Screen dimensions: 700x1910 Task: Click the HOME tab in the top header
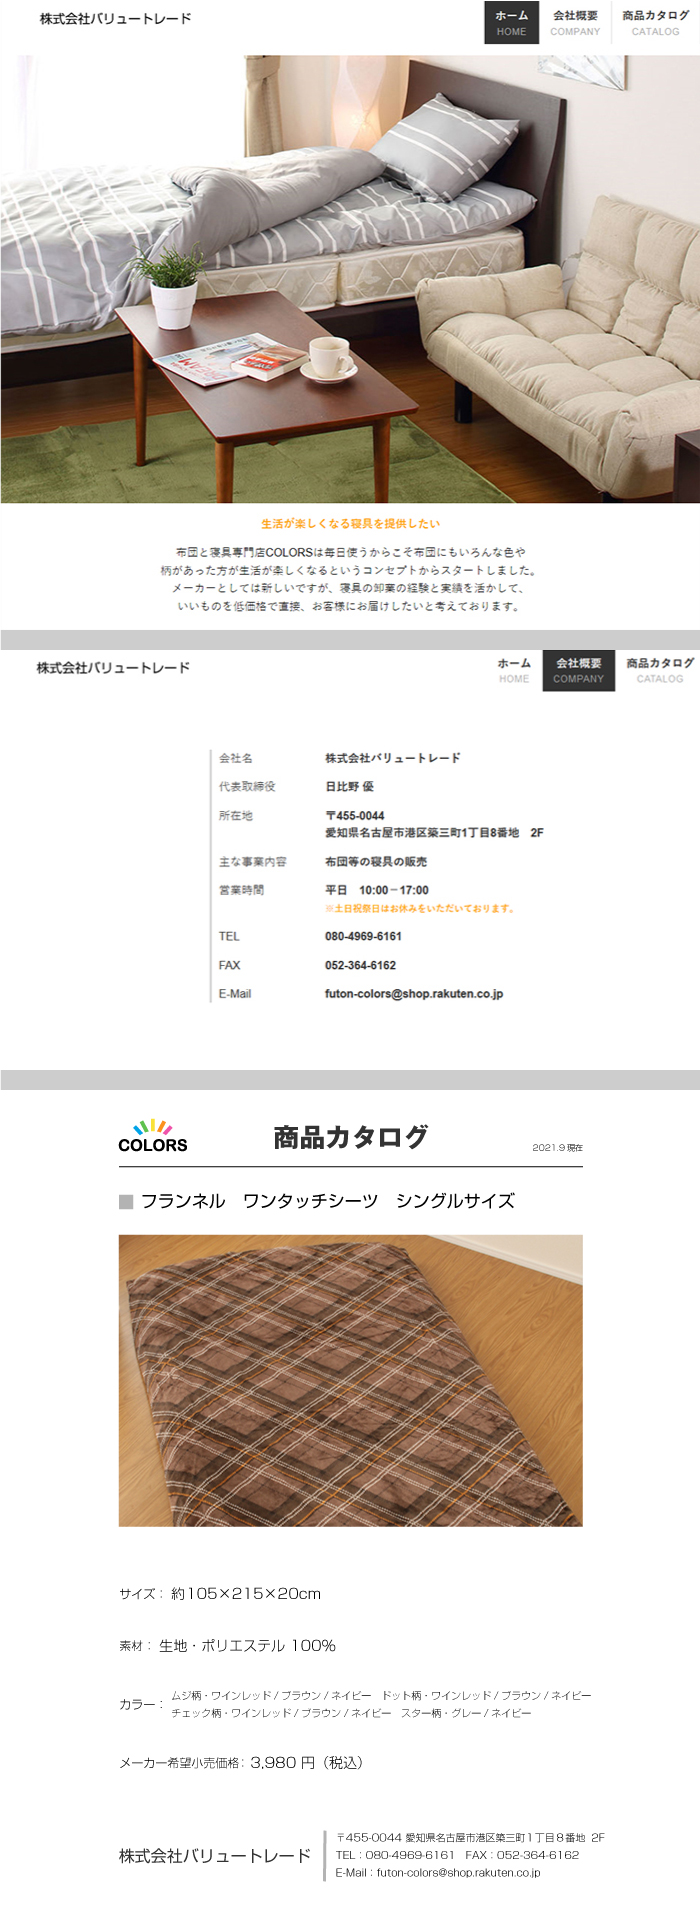(511, 22)
